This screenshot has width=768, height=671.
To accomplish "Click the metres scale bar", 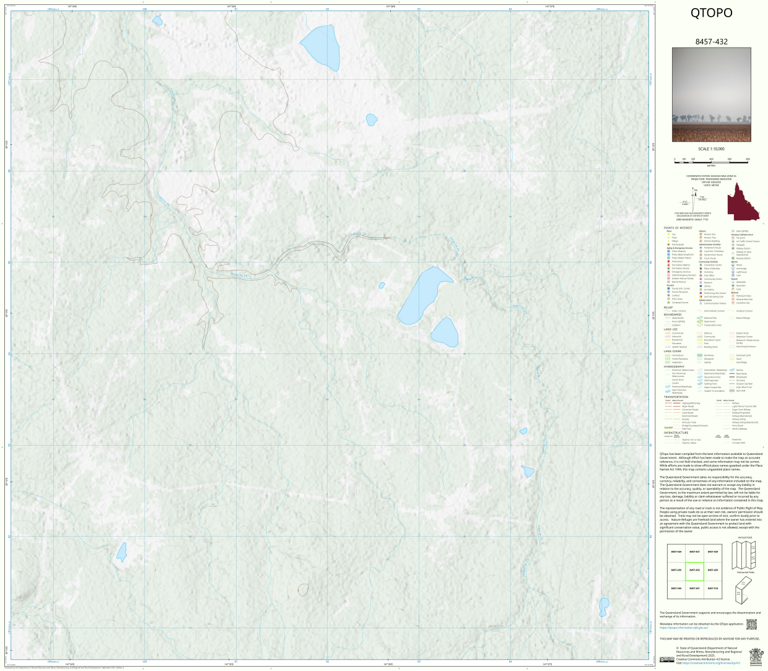I will (711, 160).
